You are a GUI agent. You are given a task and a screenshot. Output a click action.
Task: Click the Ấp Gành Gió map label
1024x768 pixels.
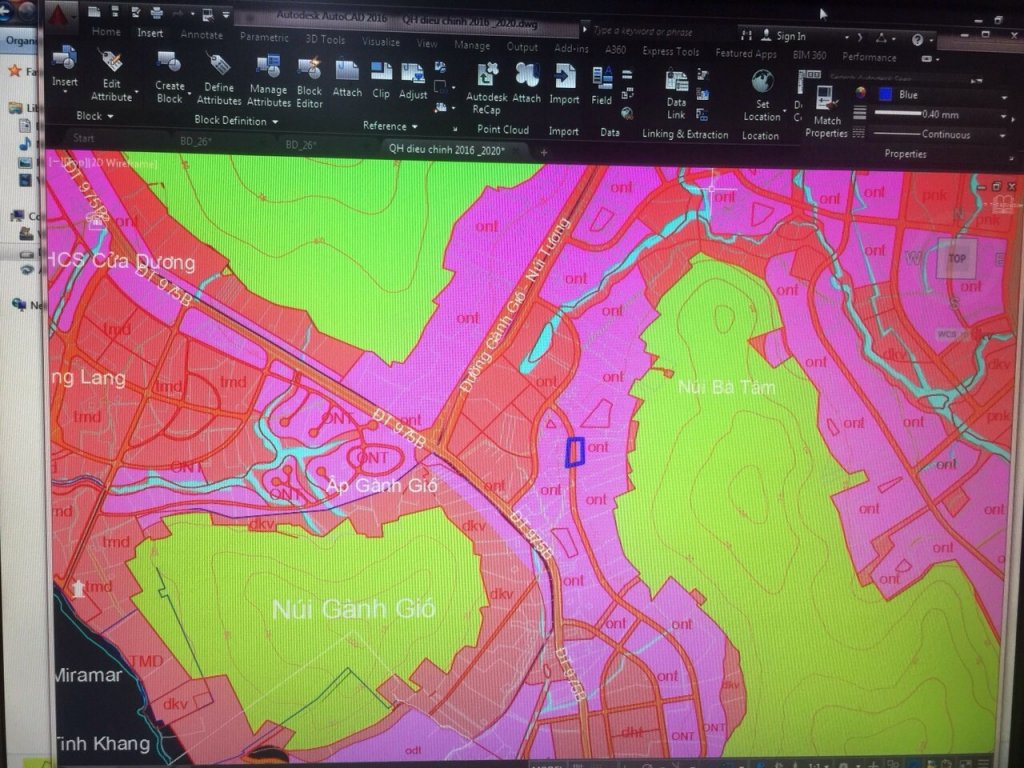point(382,485)
